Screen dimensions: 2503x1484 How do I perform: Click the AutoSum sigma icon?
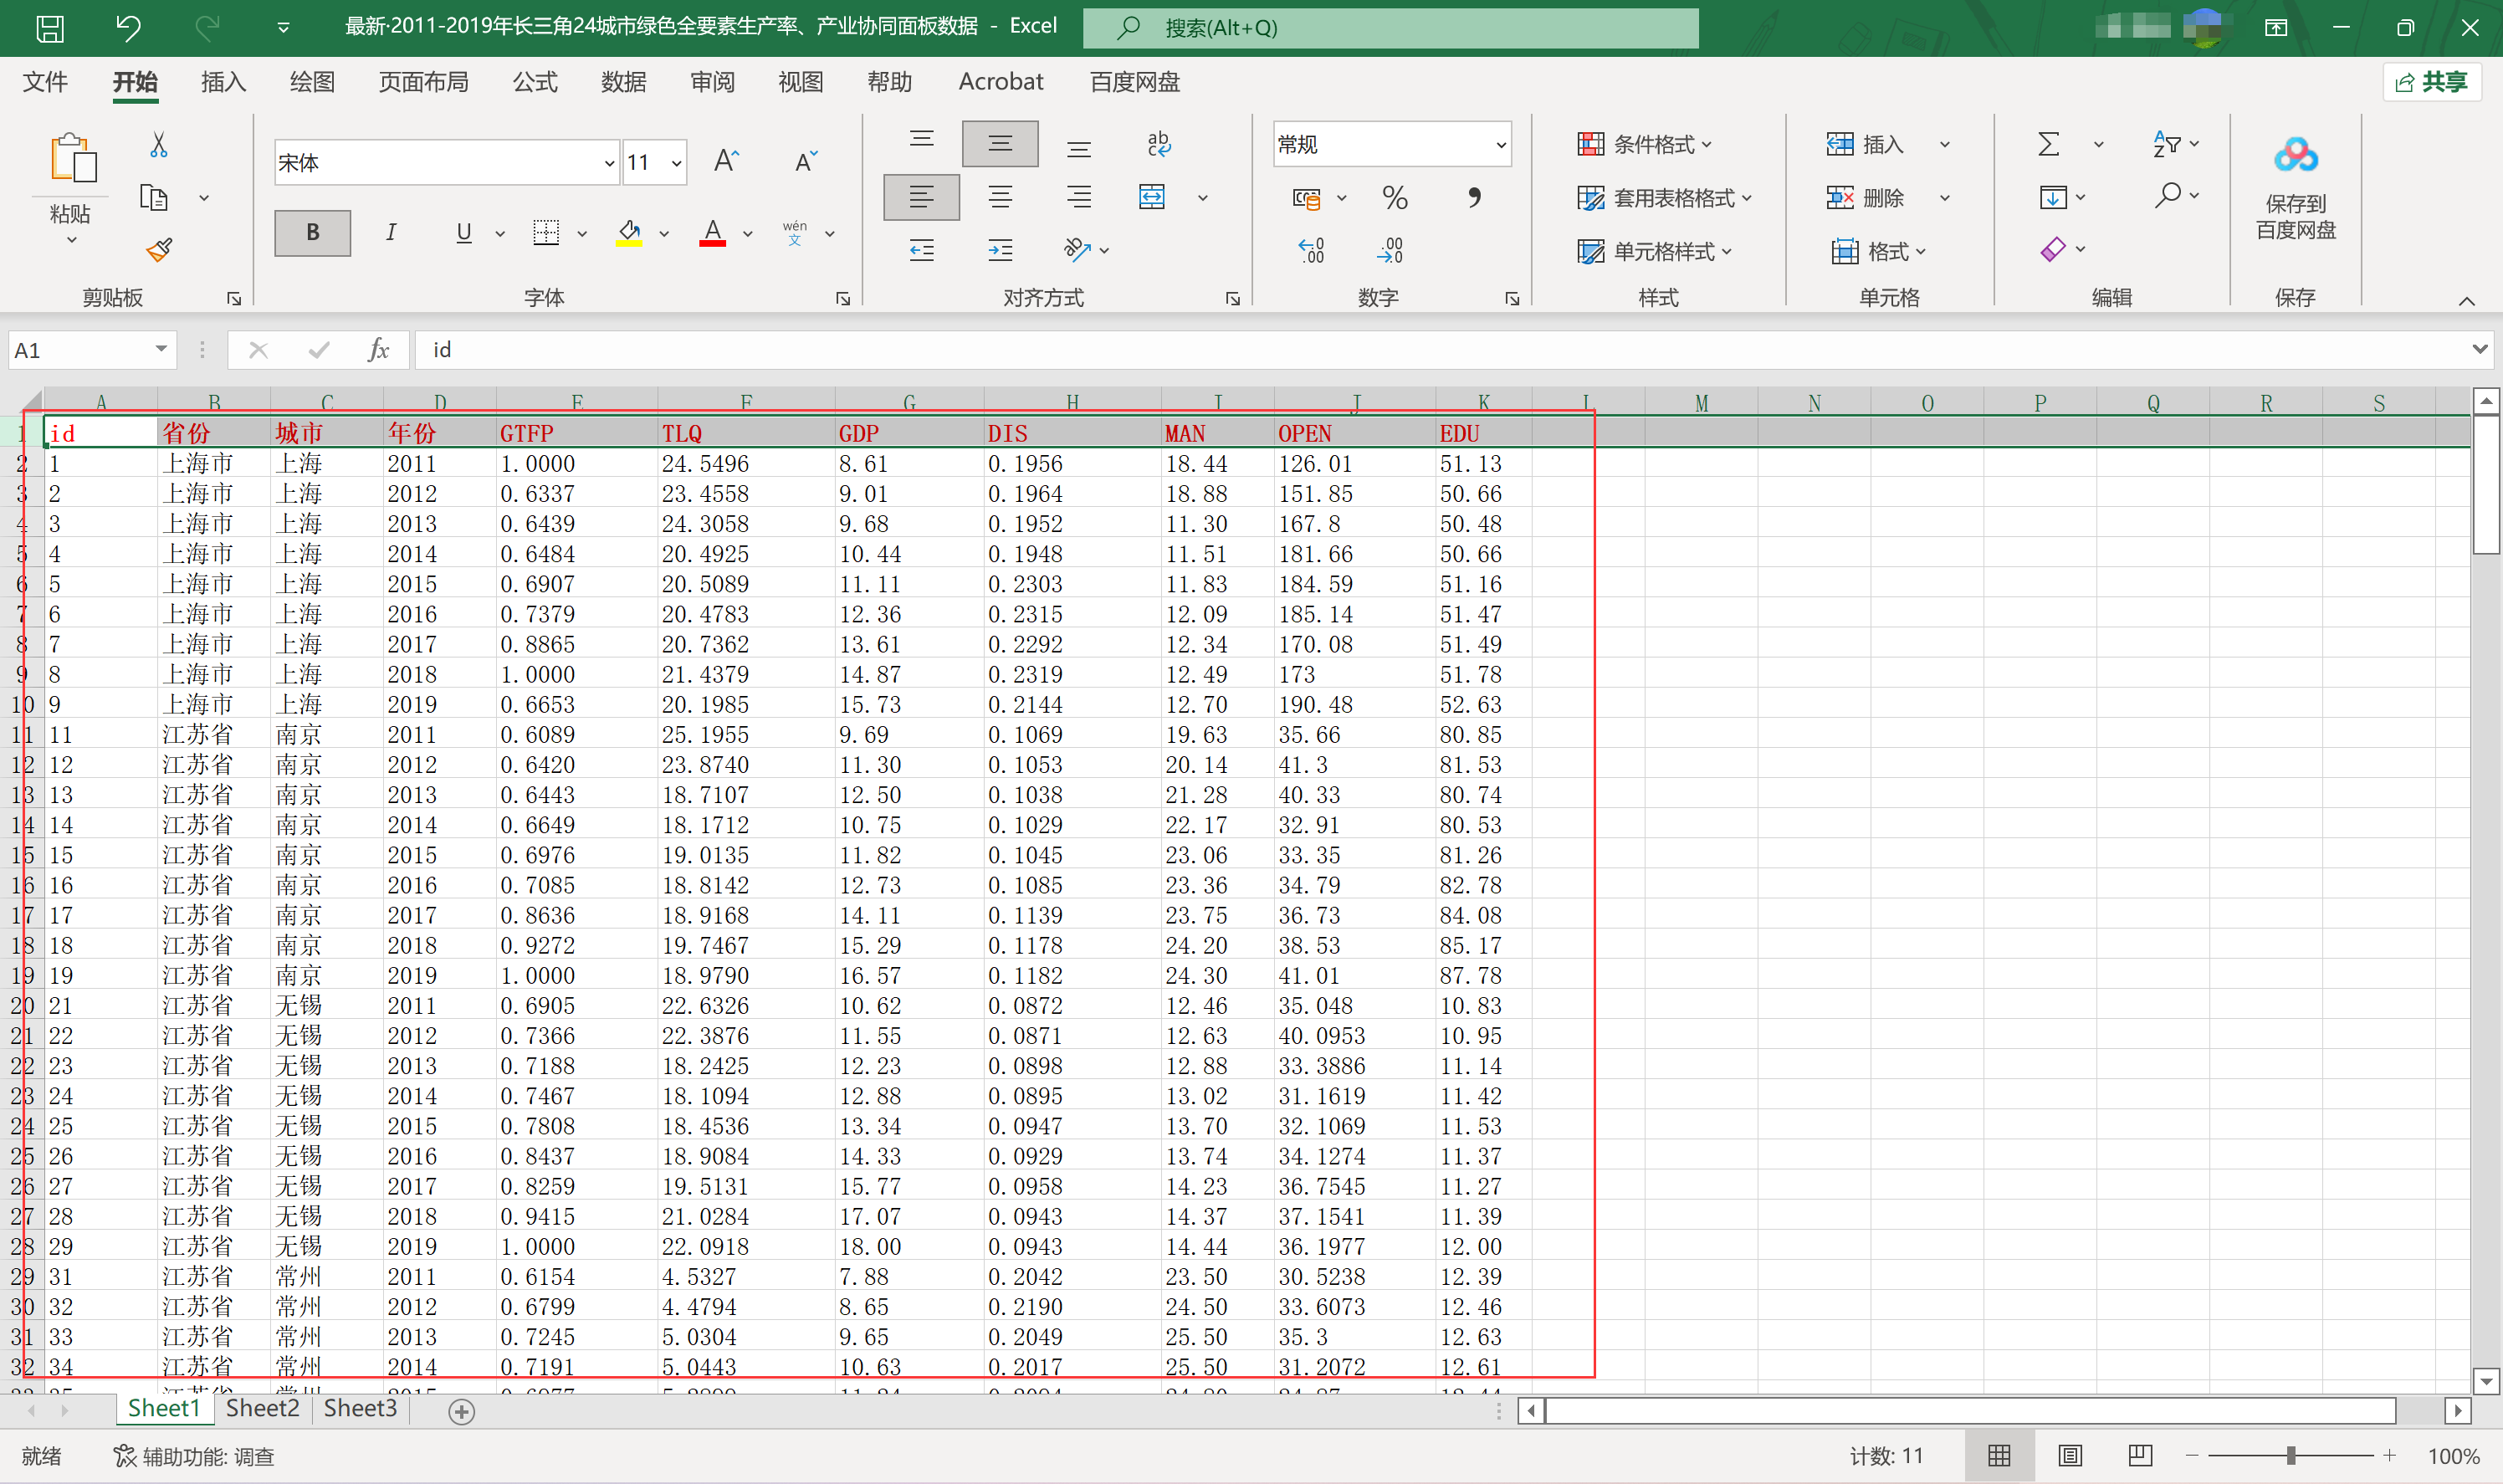[x=2048, y=145]
